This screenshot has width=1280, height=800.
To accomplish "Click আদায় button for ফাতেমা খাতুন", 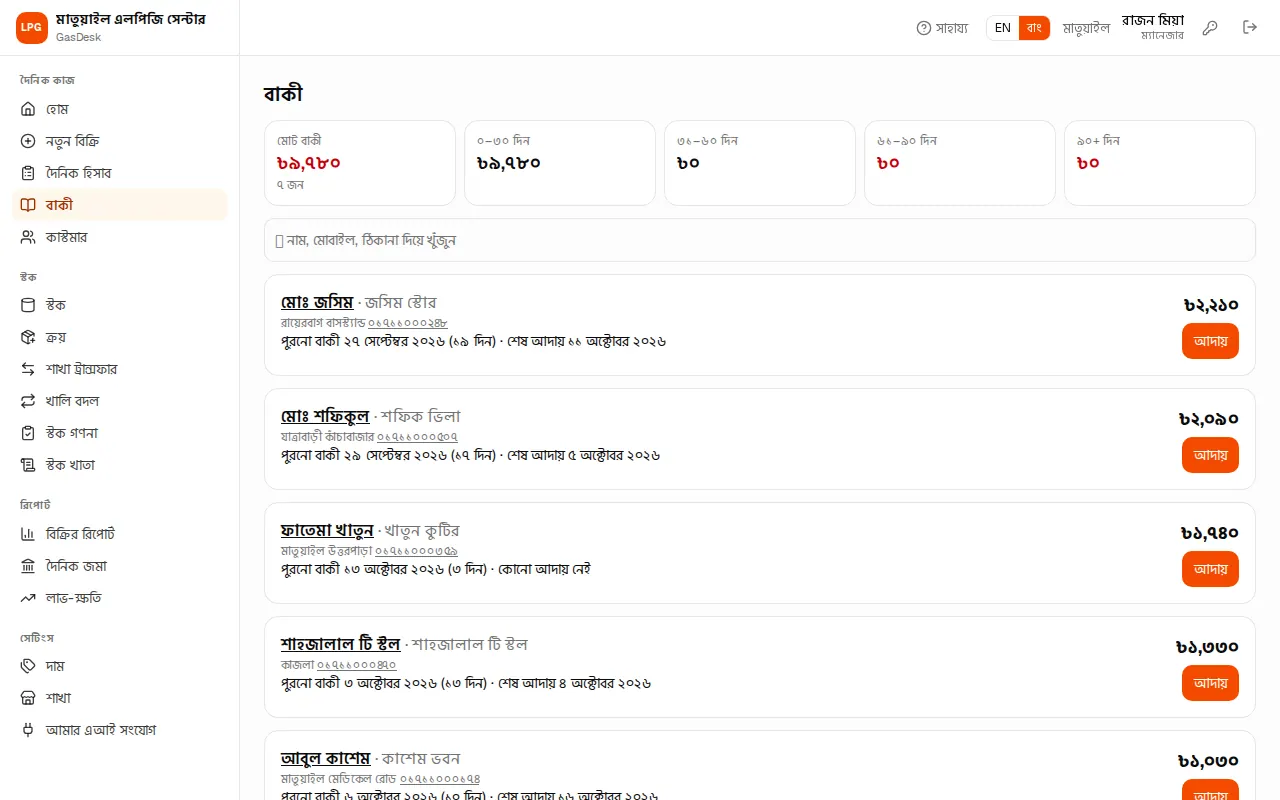I will pos(1210,569).
